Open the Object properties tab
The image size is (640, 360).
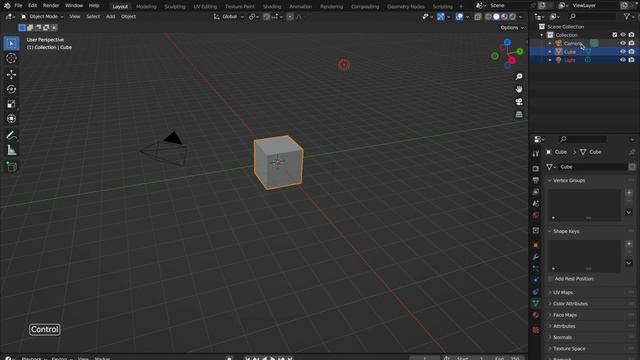coord(536,245)
